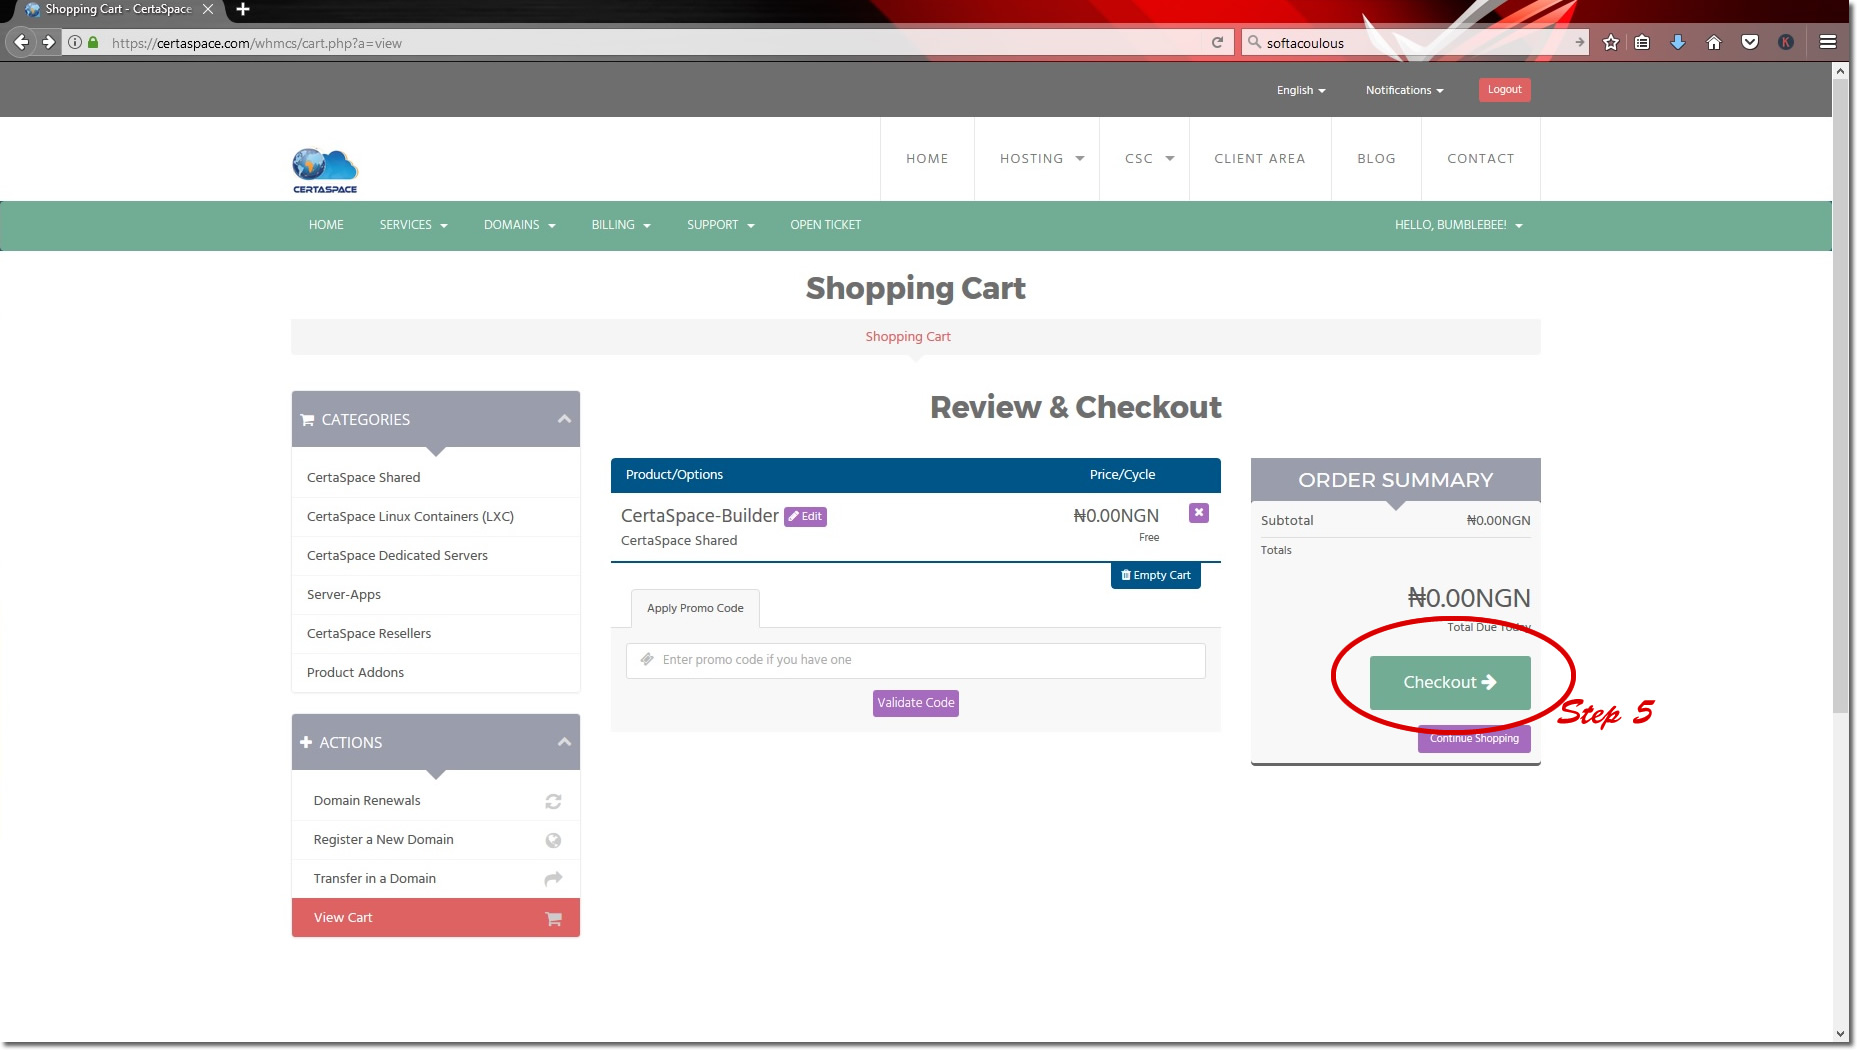Click the promo code input field
Image resolution: width=1857 pixels, height=1050 pixels.
[915, 660]
